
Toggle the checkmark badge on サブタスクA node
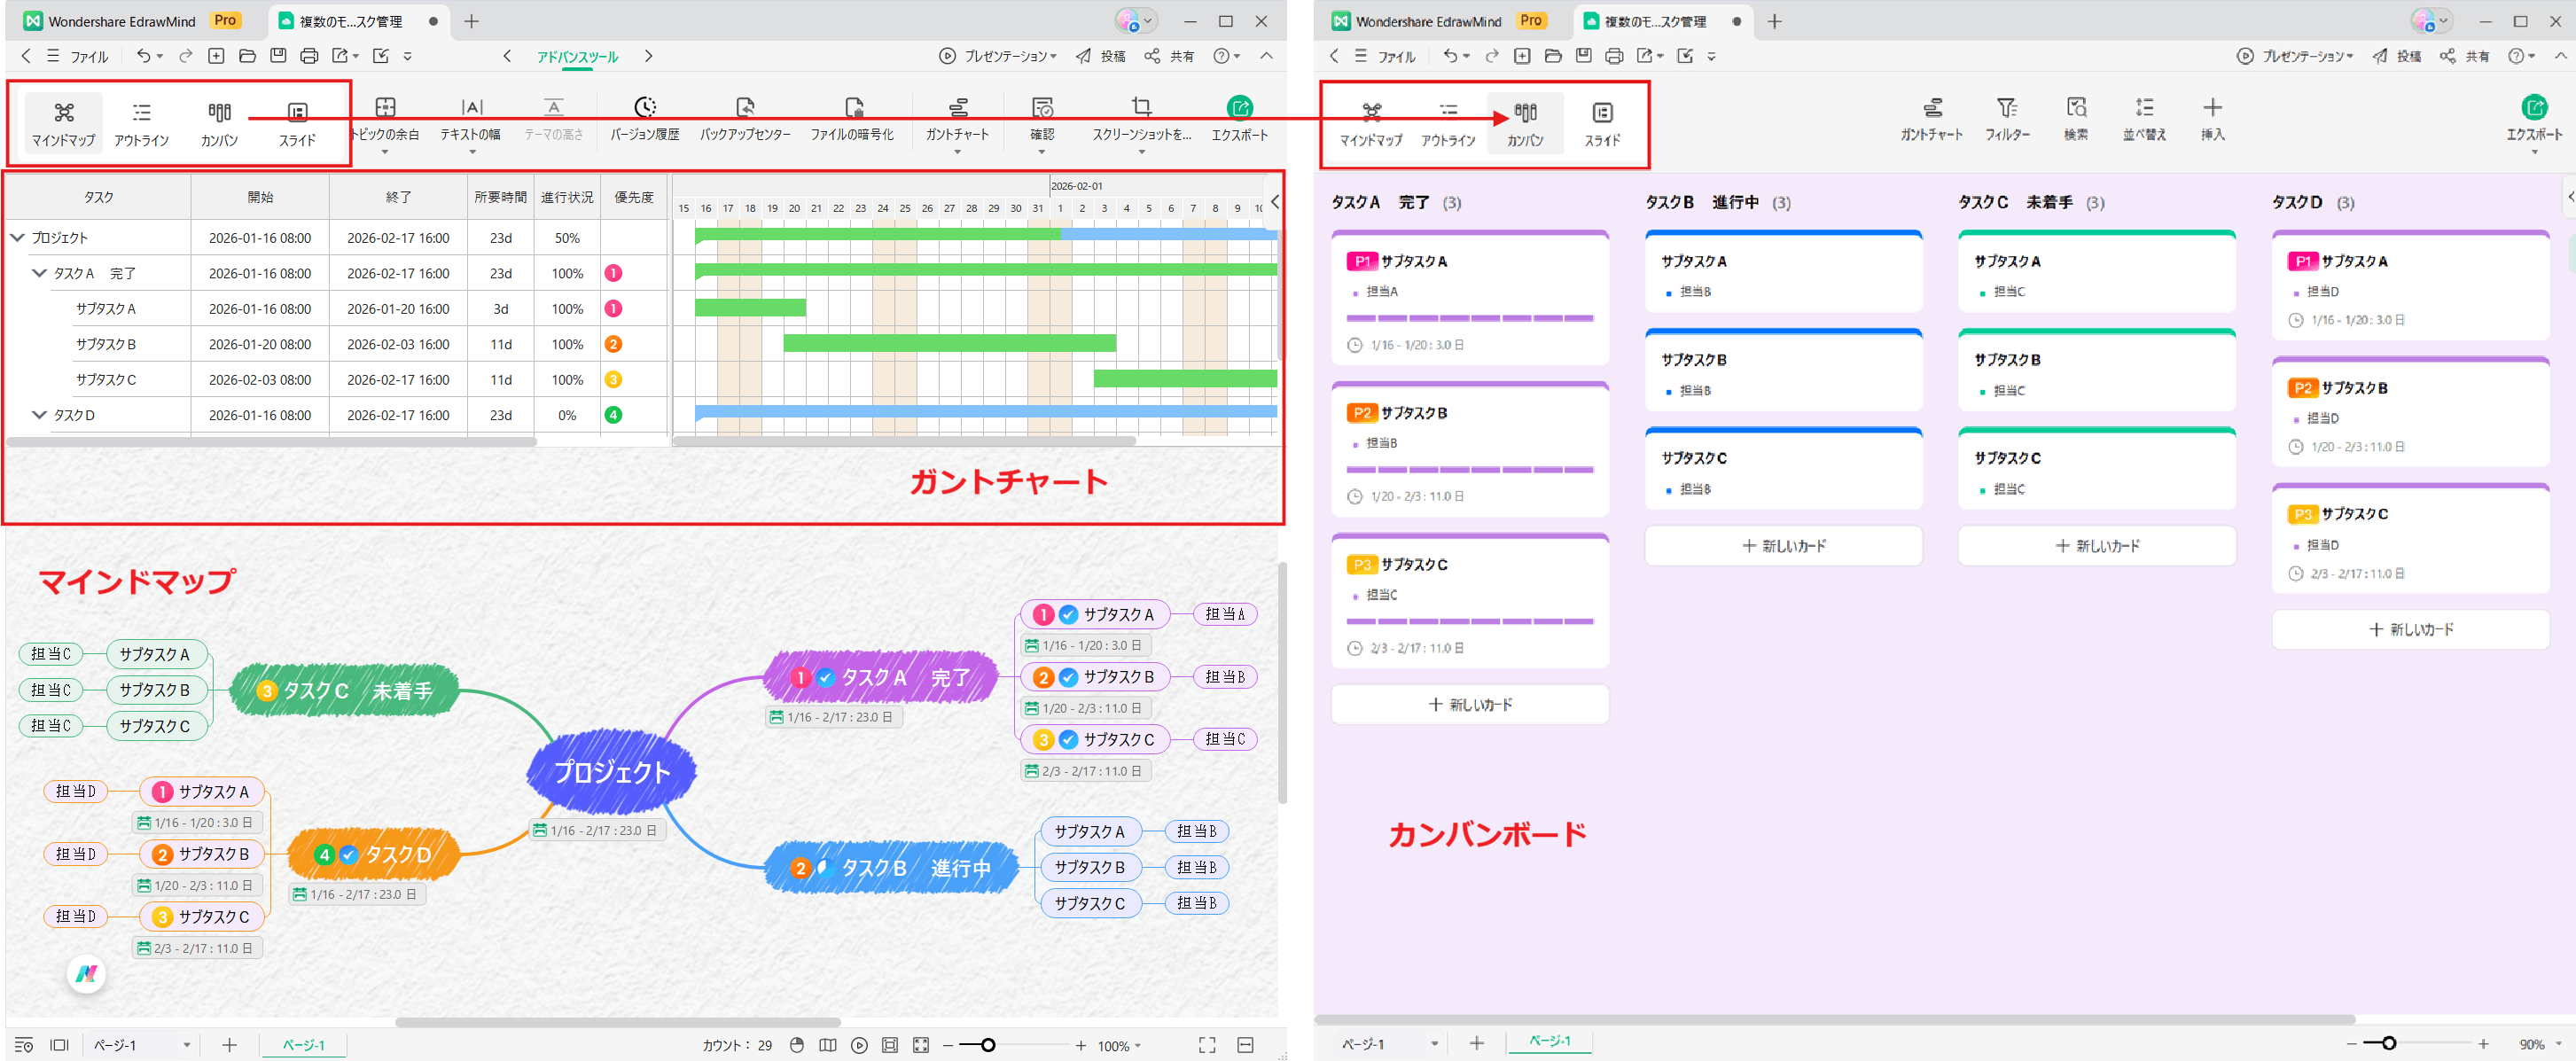tap(1067, 614)
